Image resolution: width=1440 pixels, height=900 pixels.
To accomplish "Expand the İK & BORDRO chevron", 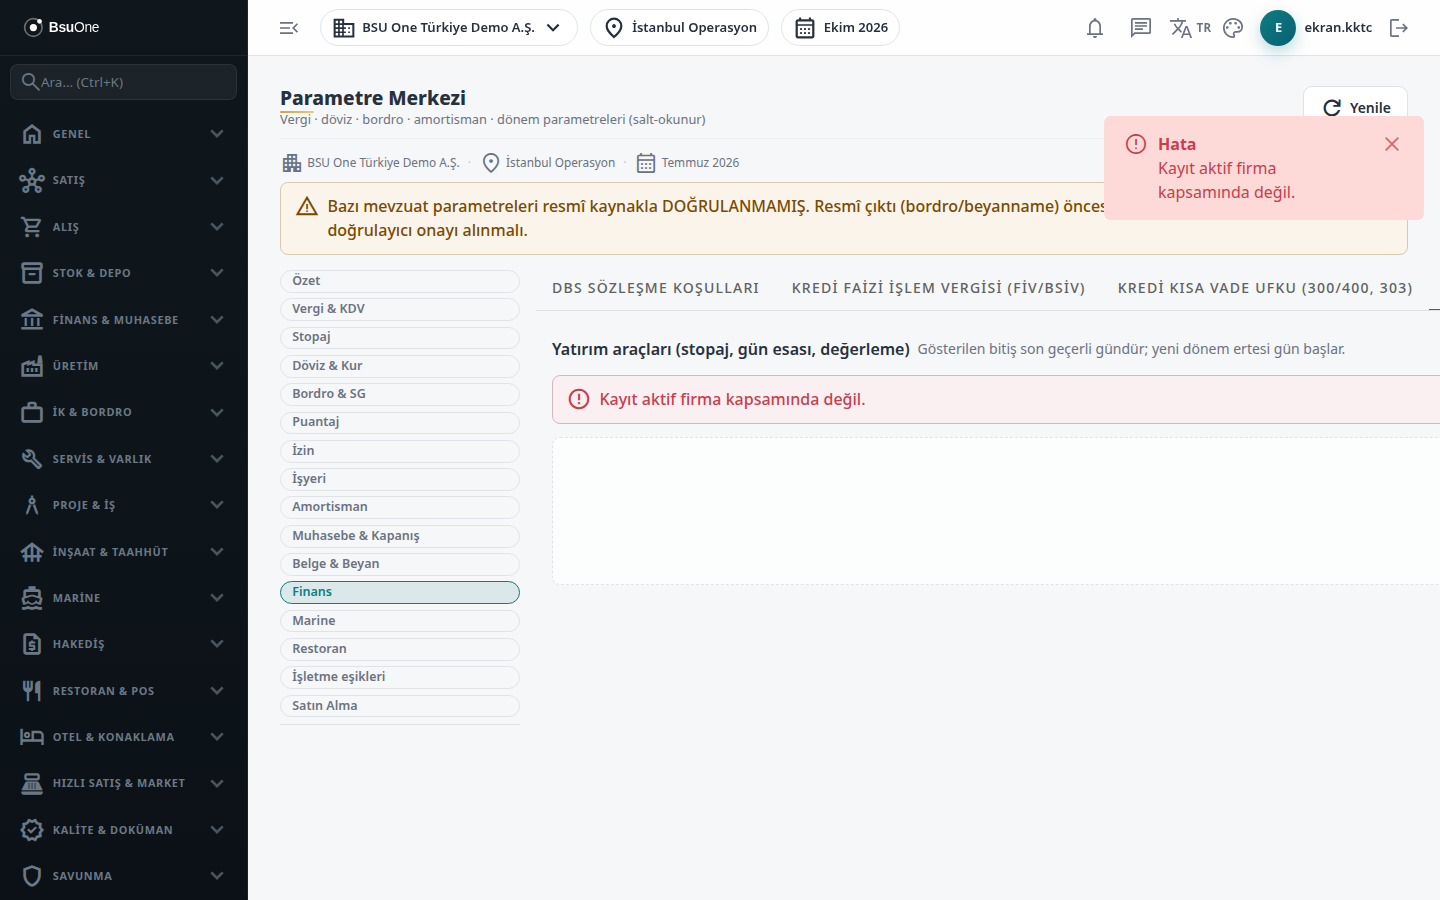I will (217, 412).
